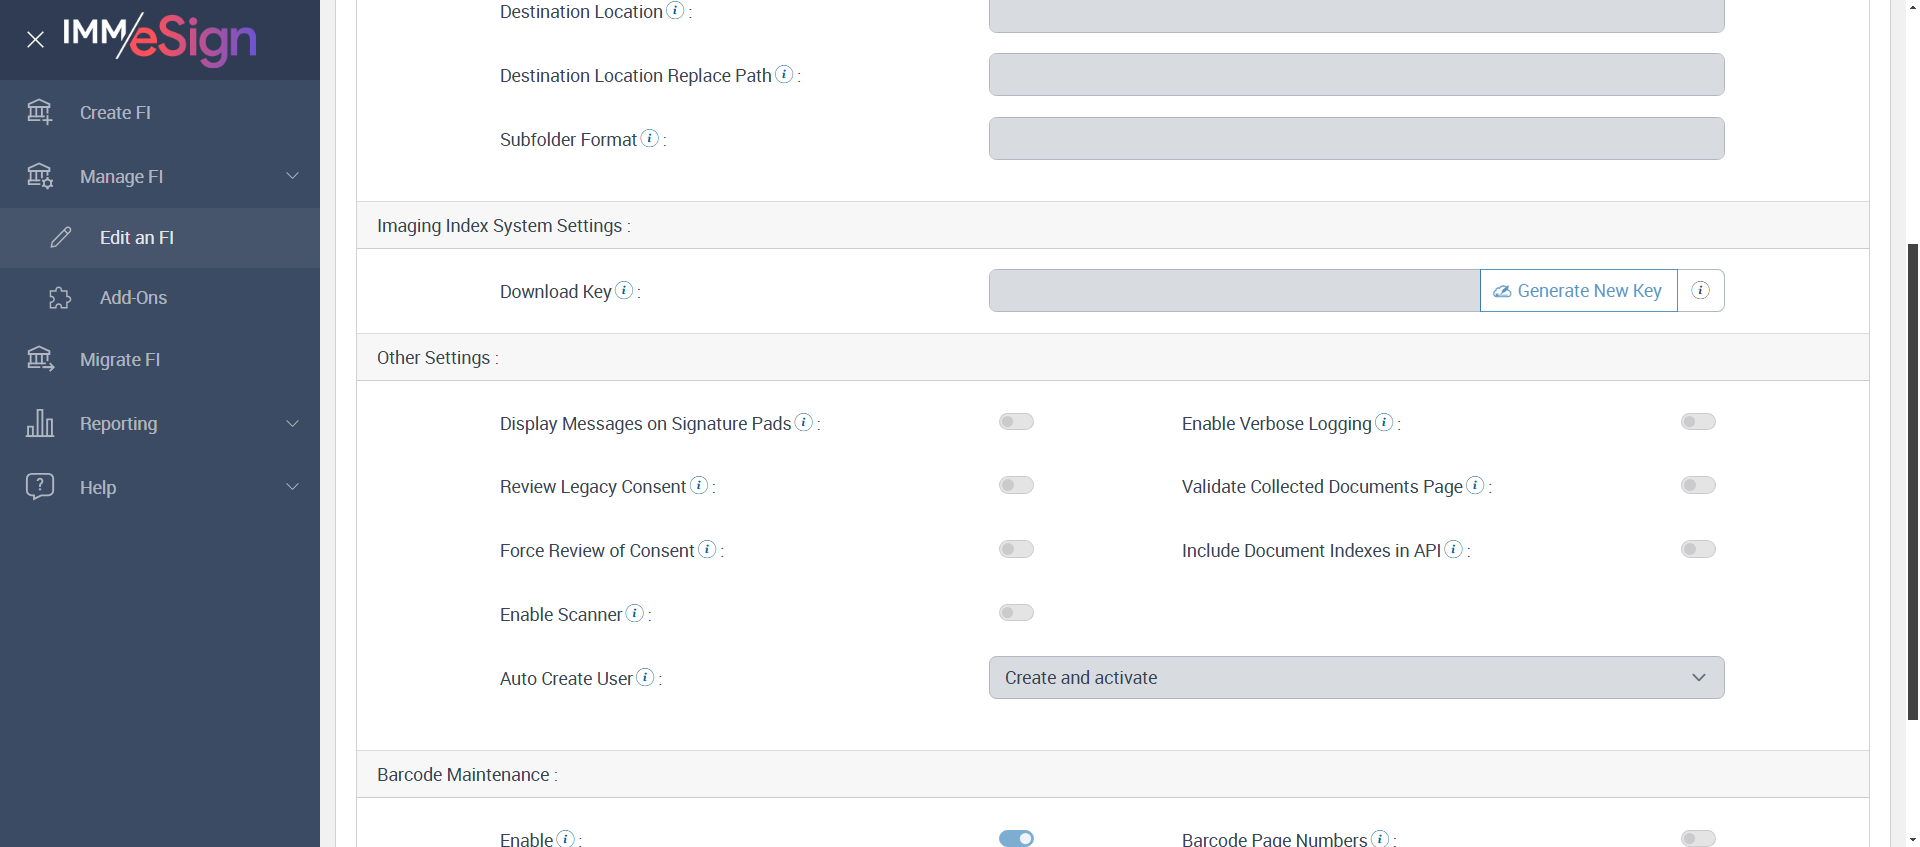Click info icon beside Enable Verbose Logging

coord(1384,422)
